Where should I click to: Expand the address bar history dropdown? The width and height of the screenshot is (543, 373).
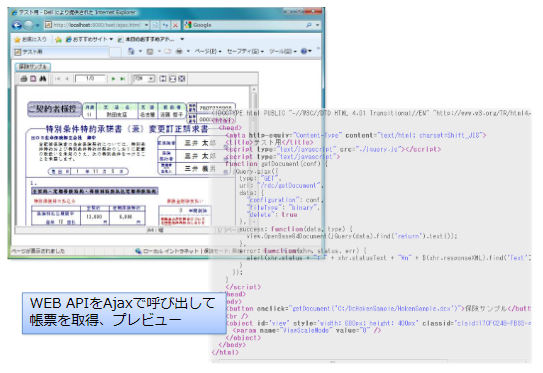pos(146,25)
